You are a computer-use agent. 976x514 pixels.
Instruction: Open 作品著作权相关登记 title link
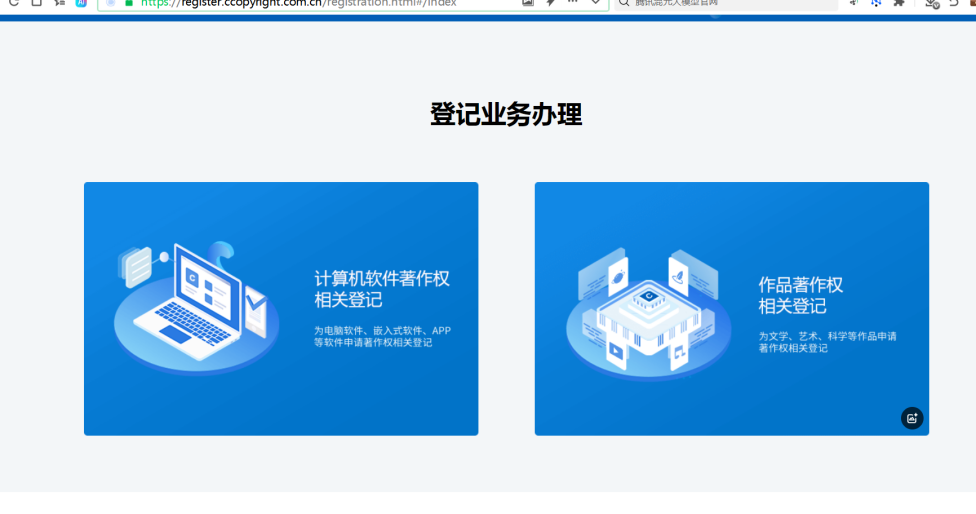tap(800, 295)
